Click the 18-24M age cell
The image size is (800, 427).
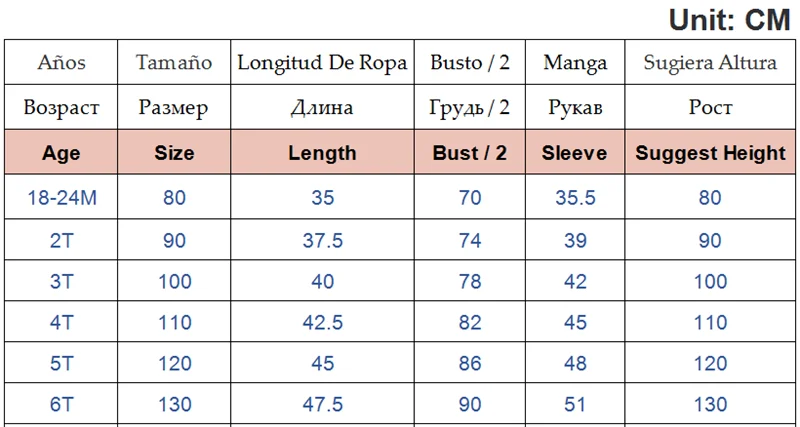pyautogui.click(x=61, y=198)
